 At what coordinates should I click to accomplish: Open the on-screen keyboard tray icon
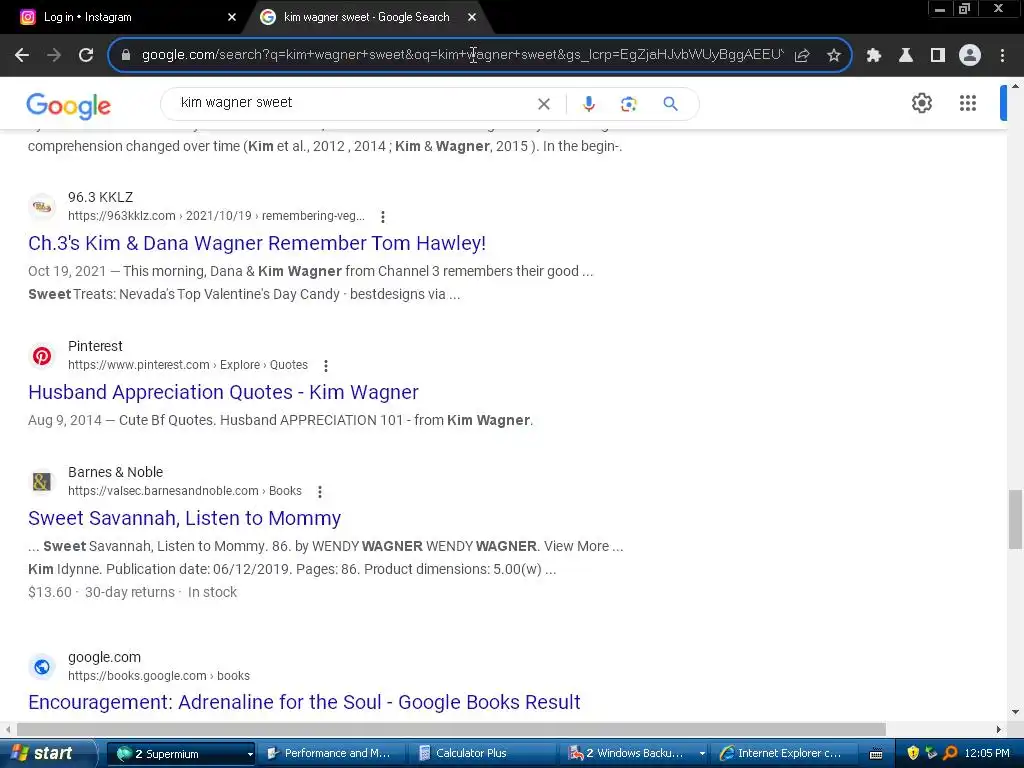point(876,754)
